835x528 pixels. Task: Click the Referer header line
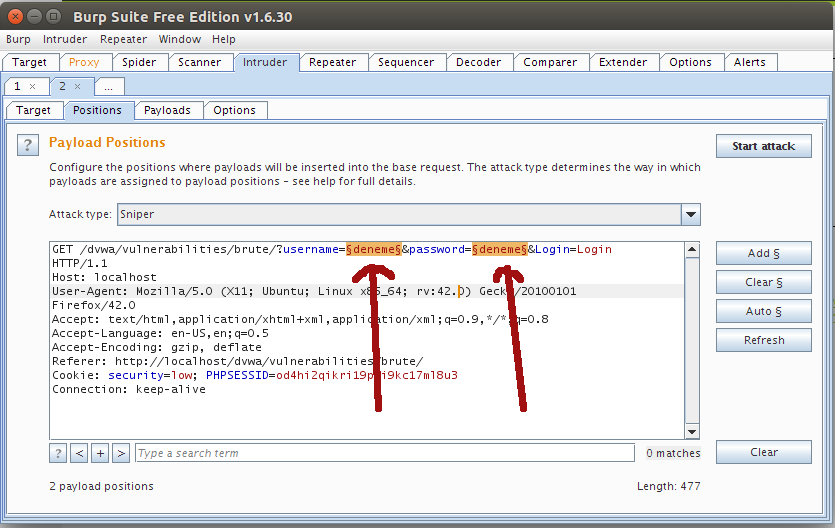point(238,361)
